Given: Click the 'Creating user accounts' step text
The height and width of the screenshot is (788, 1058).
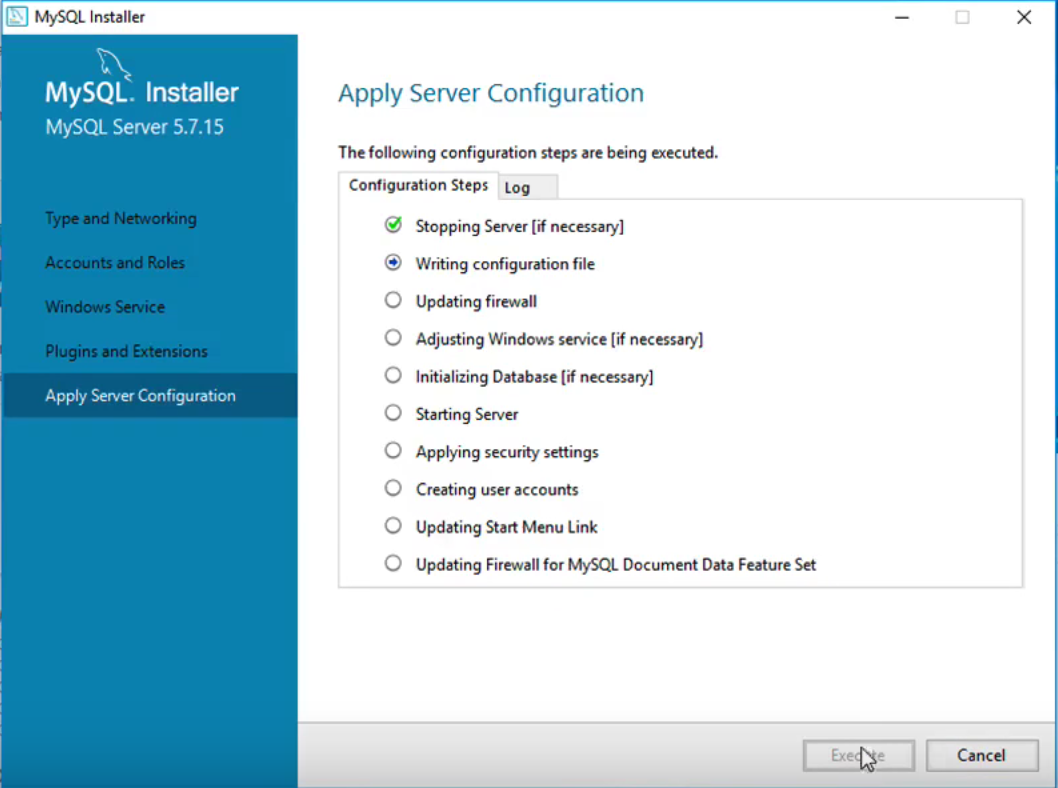Looking at the screenshot, I should pyautogui.click(x=497, y=490).
